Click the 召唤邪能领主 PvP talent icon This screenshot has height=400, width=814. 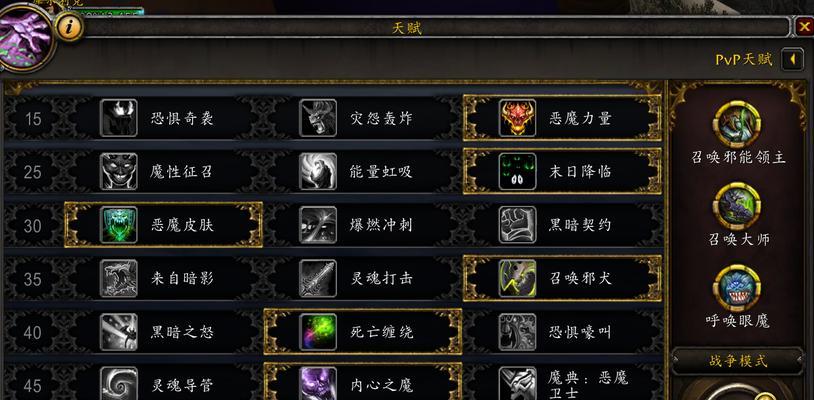click(x=737, y=125)
